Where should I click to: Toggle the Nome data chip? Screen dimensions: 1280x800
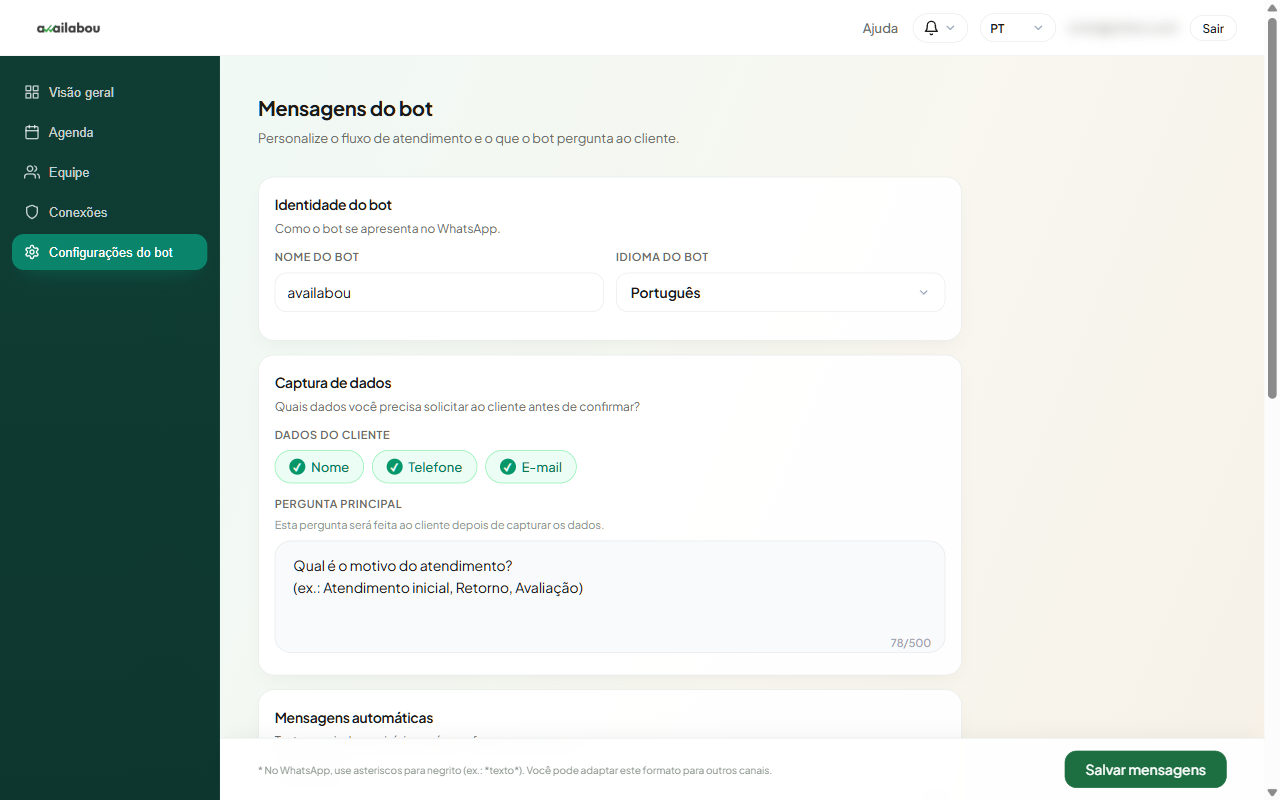point(319,467)
